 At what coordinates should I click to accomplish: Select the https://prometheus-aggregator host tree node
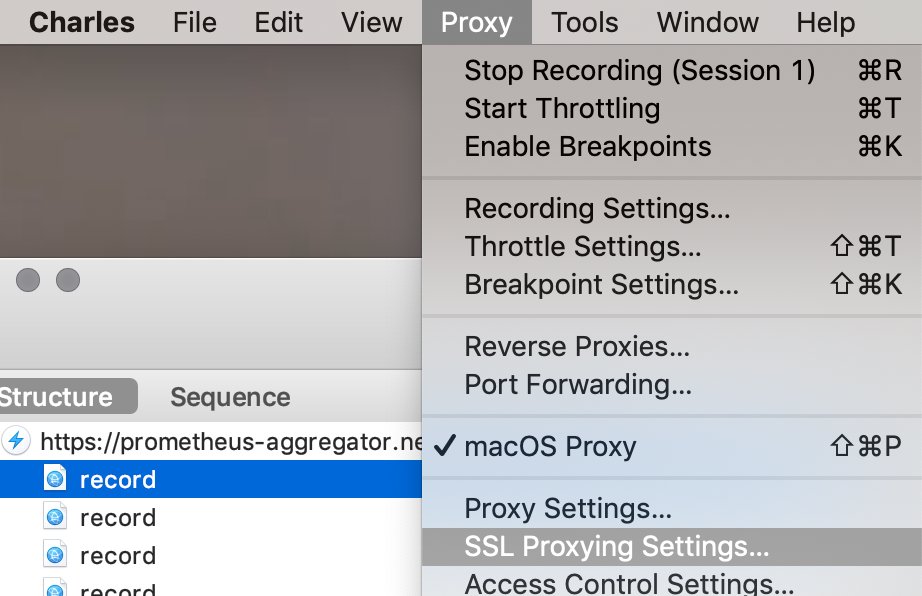click(x=211, y=441)
